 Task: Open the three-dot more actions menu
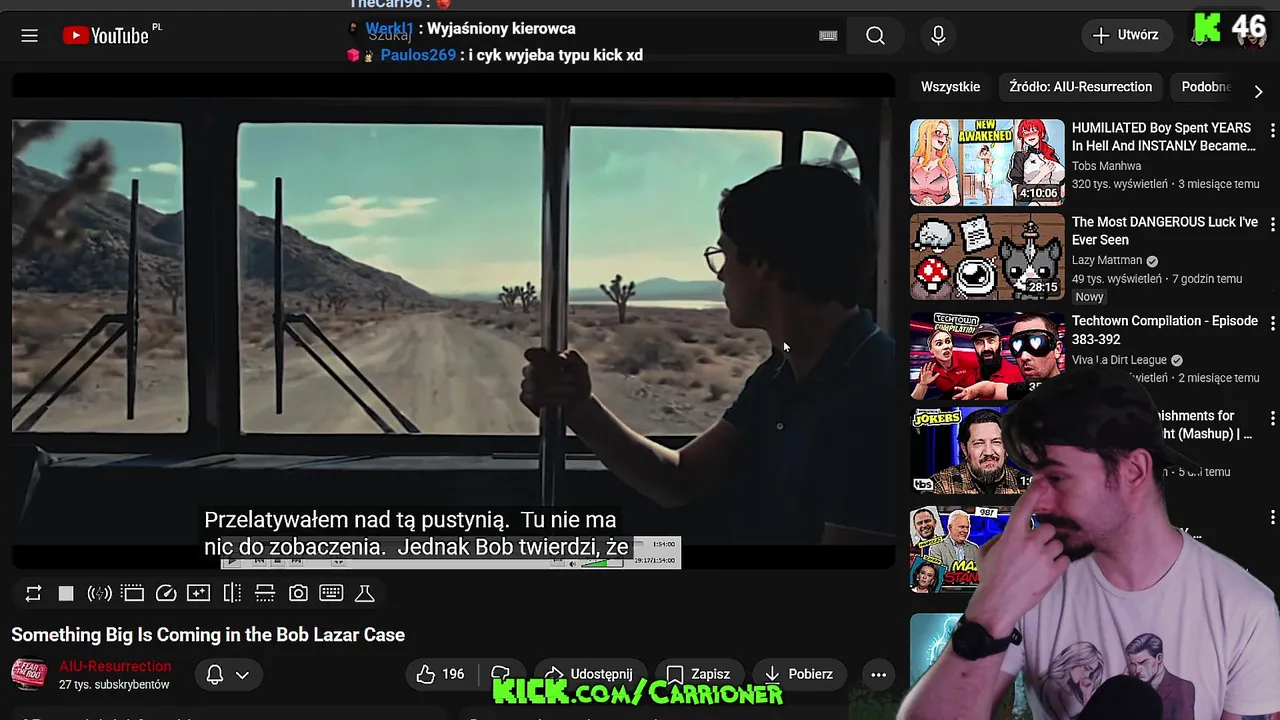pos(878,674)
